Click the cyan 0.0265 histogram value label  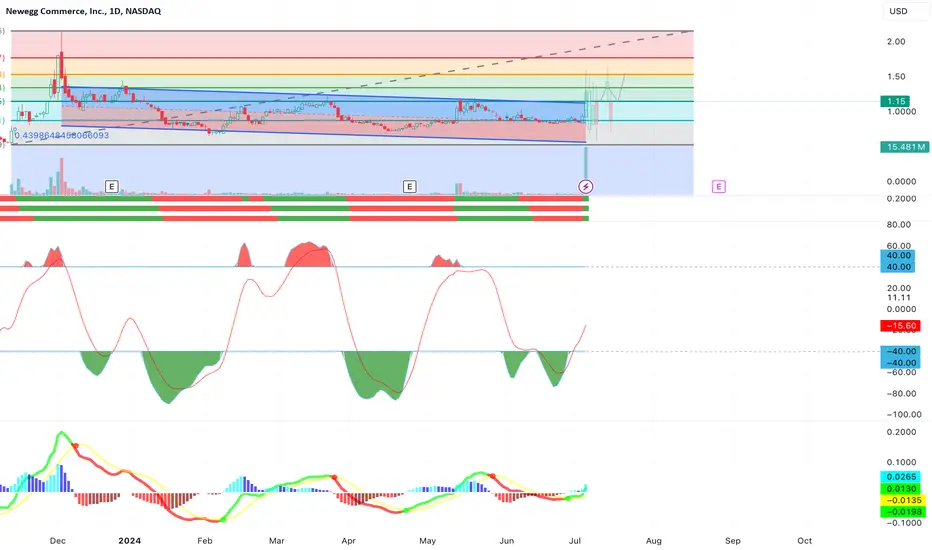tap(900, 477)
